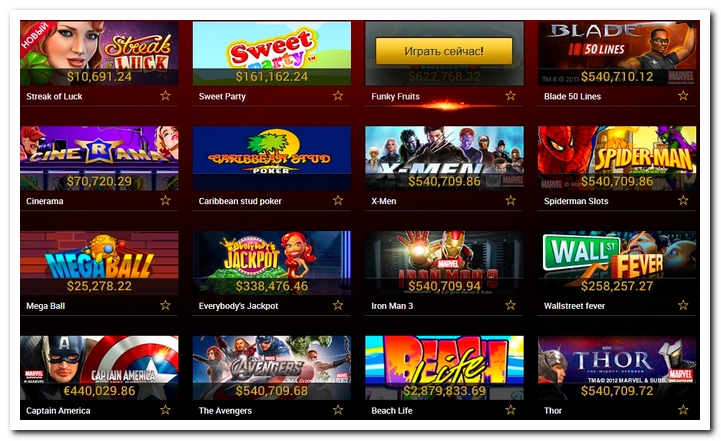Open the Captain America game thumbnail

pyautogui.click(x=99, y=368)
